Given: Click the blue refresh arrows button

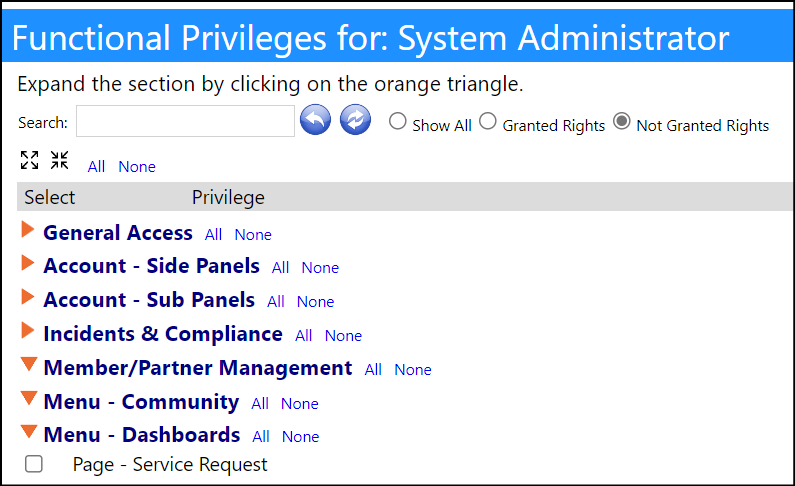Looking at the screenshot, I should (355, 120).
